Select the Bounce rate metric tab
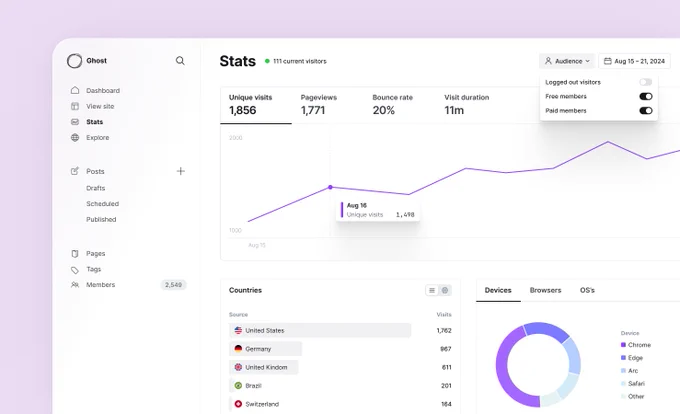680x414 pixels. pos(392,104)
